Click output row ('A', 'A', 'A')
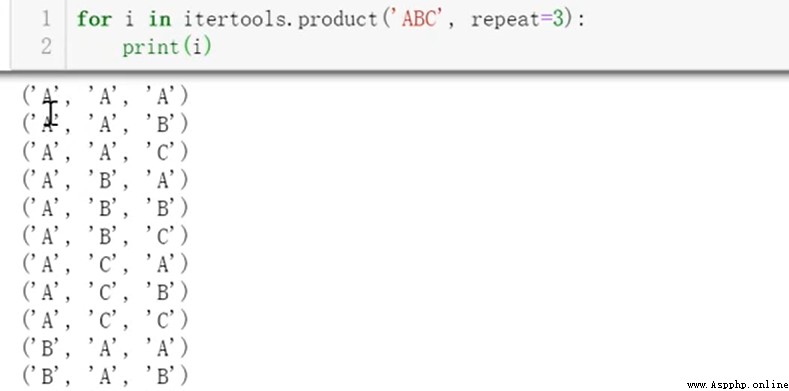The image size is (789, 391). (x=105, y=96)
